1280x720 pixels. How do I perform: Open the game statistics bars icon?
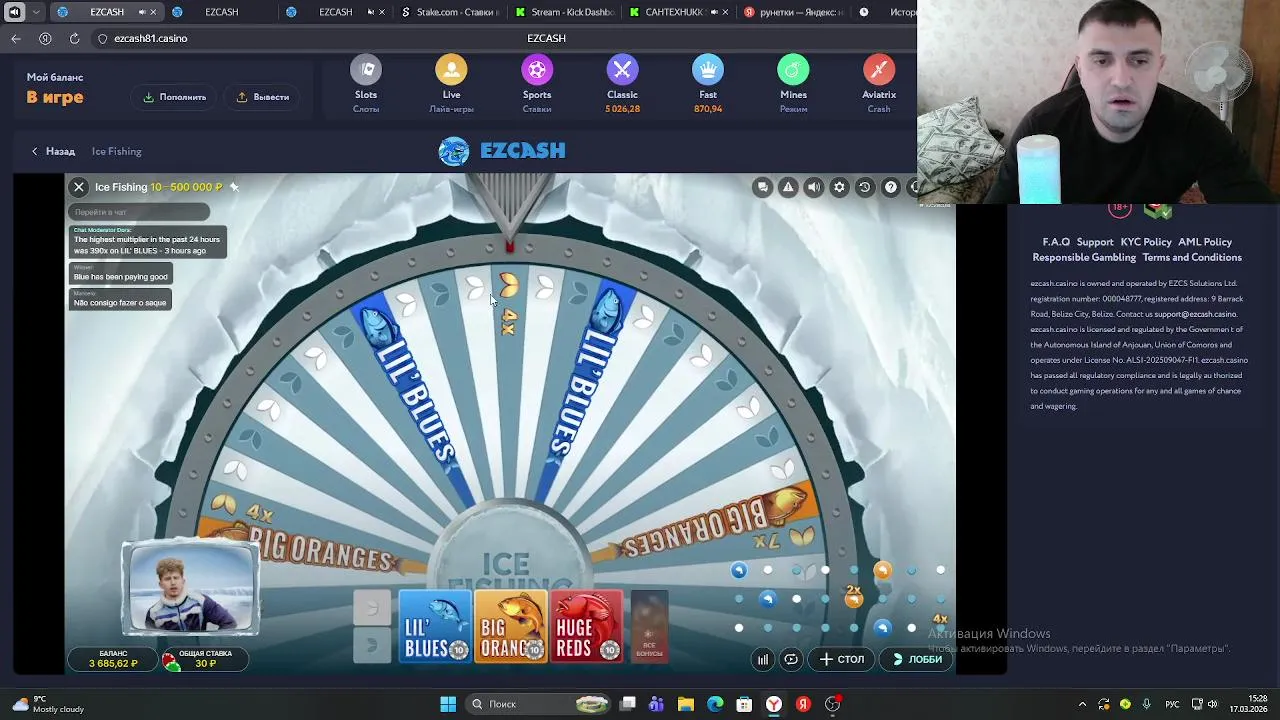click(763, 659)
